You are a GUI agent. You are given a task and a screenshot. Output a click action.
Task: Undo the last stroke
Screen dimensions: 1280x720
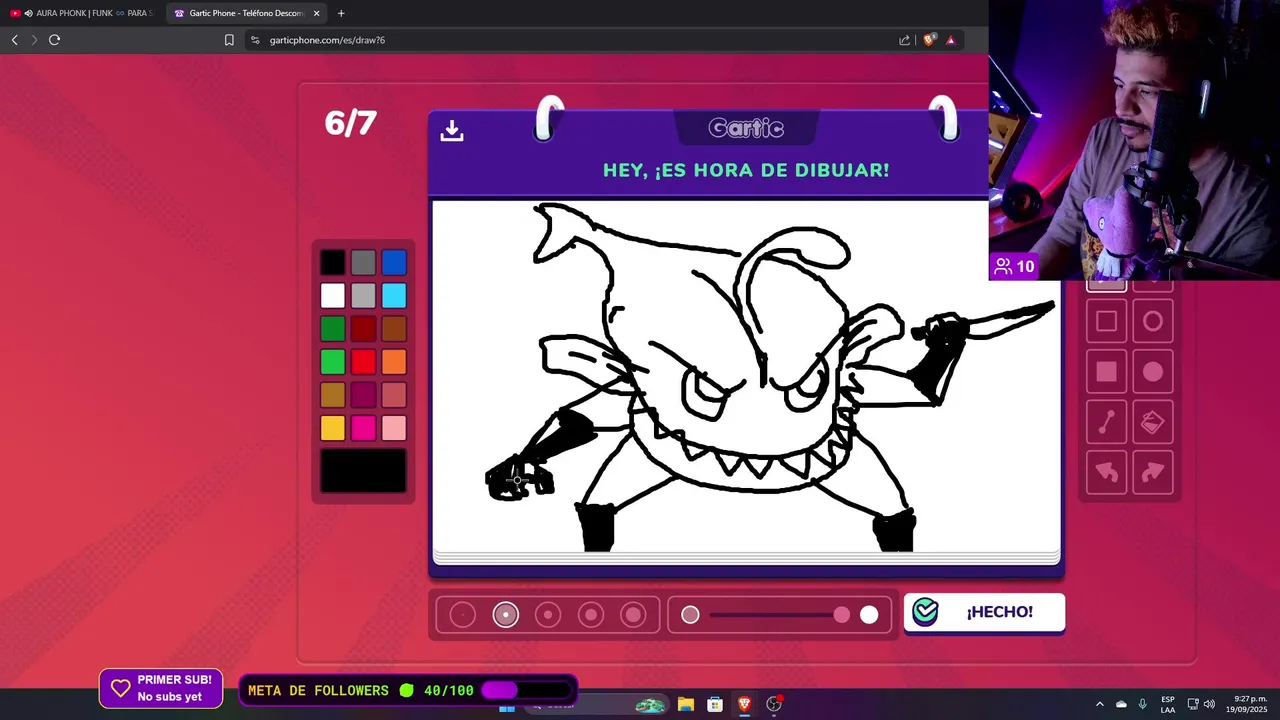pyautogui.click(x=1106, y=473)
